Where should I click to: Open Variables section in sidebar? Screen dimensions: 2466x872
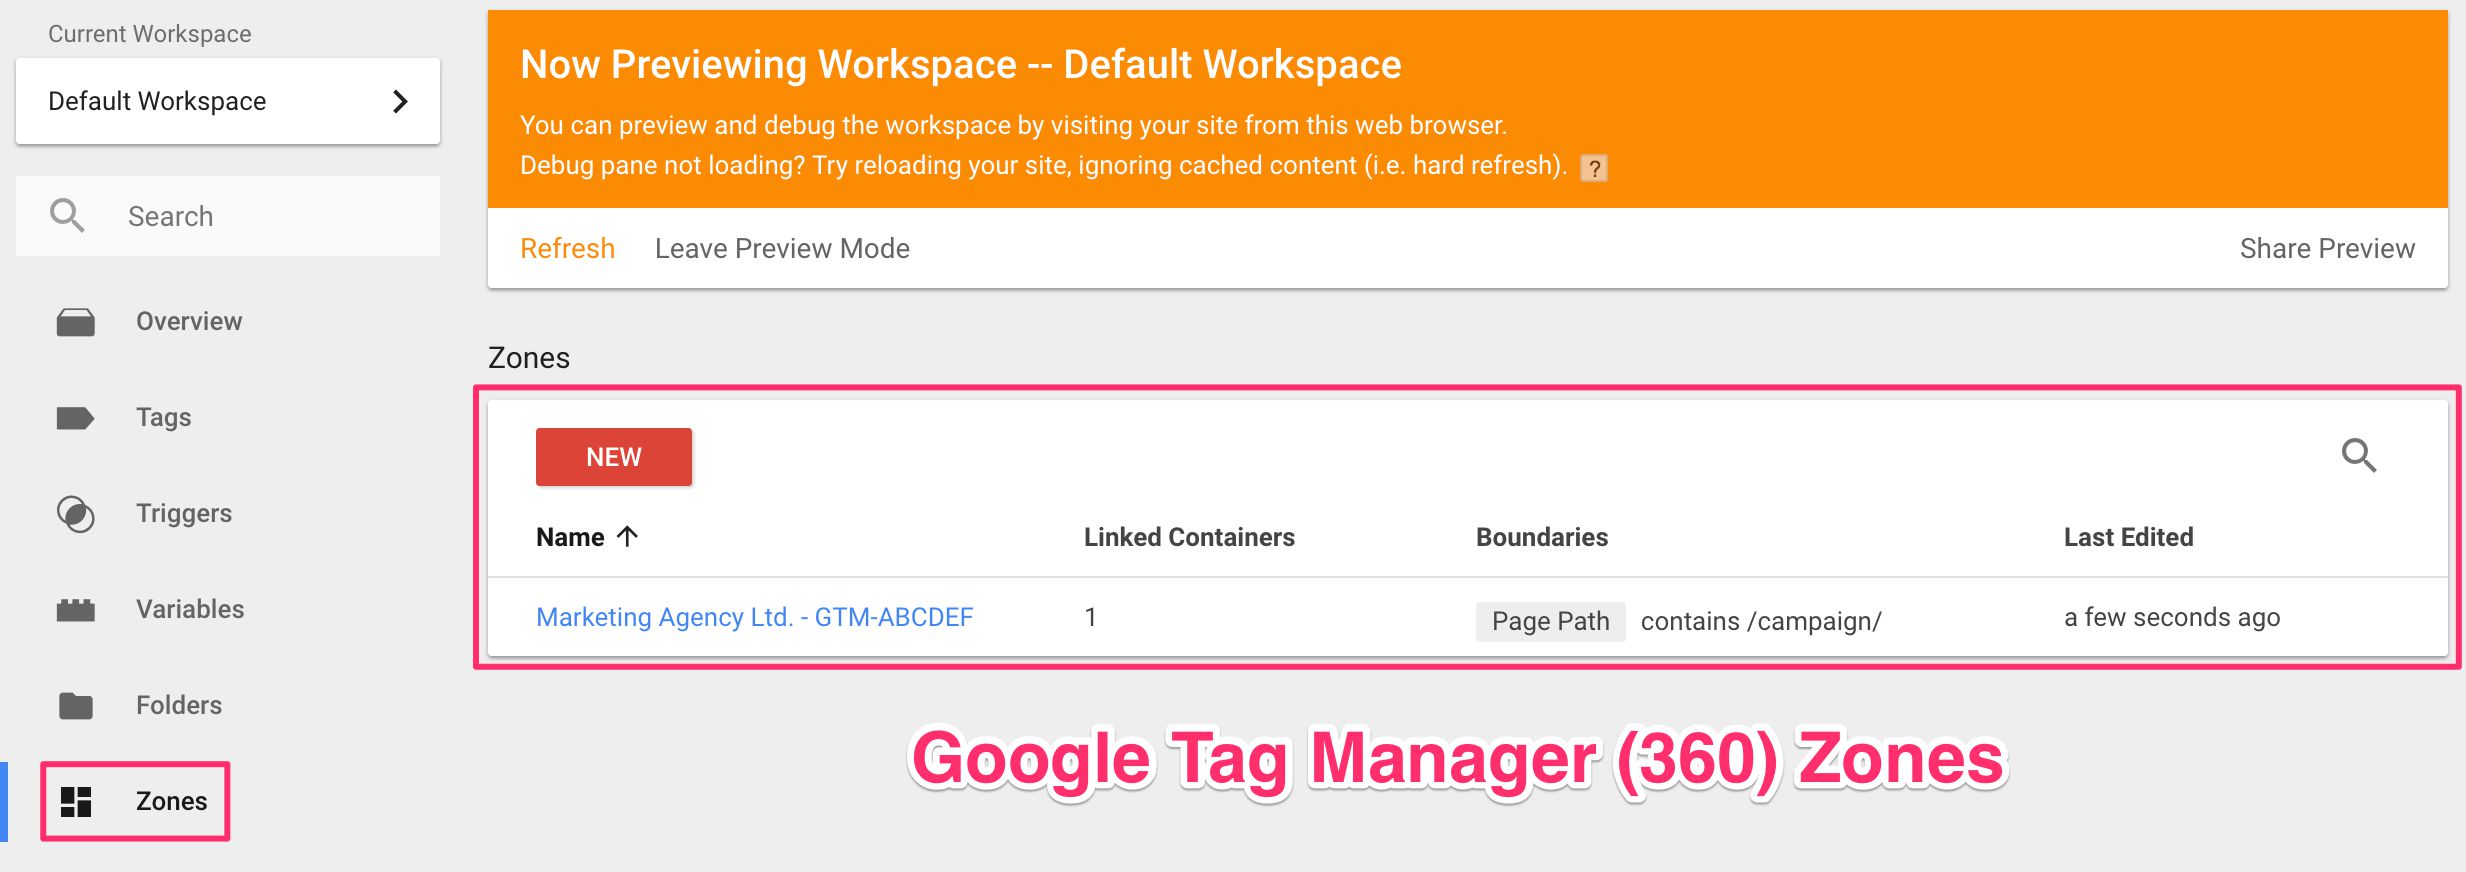190,610
